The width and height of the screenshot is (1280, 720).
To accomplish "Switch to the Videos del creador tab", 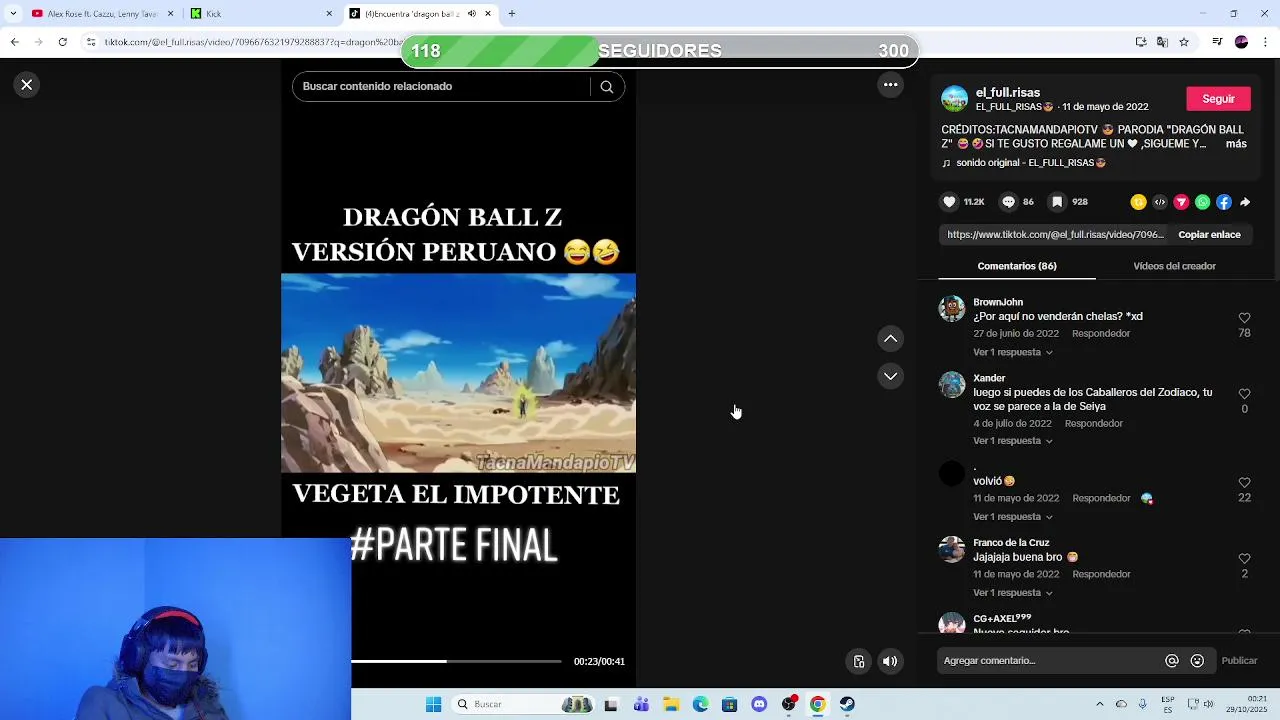I will coord(1174,266).
